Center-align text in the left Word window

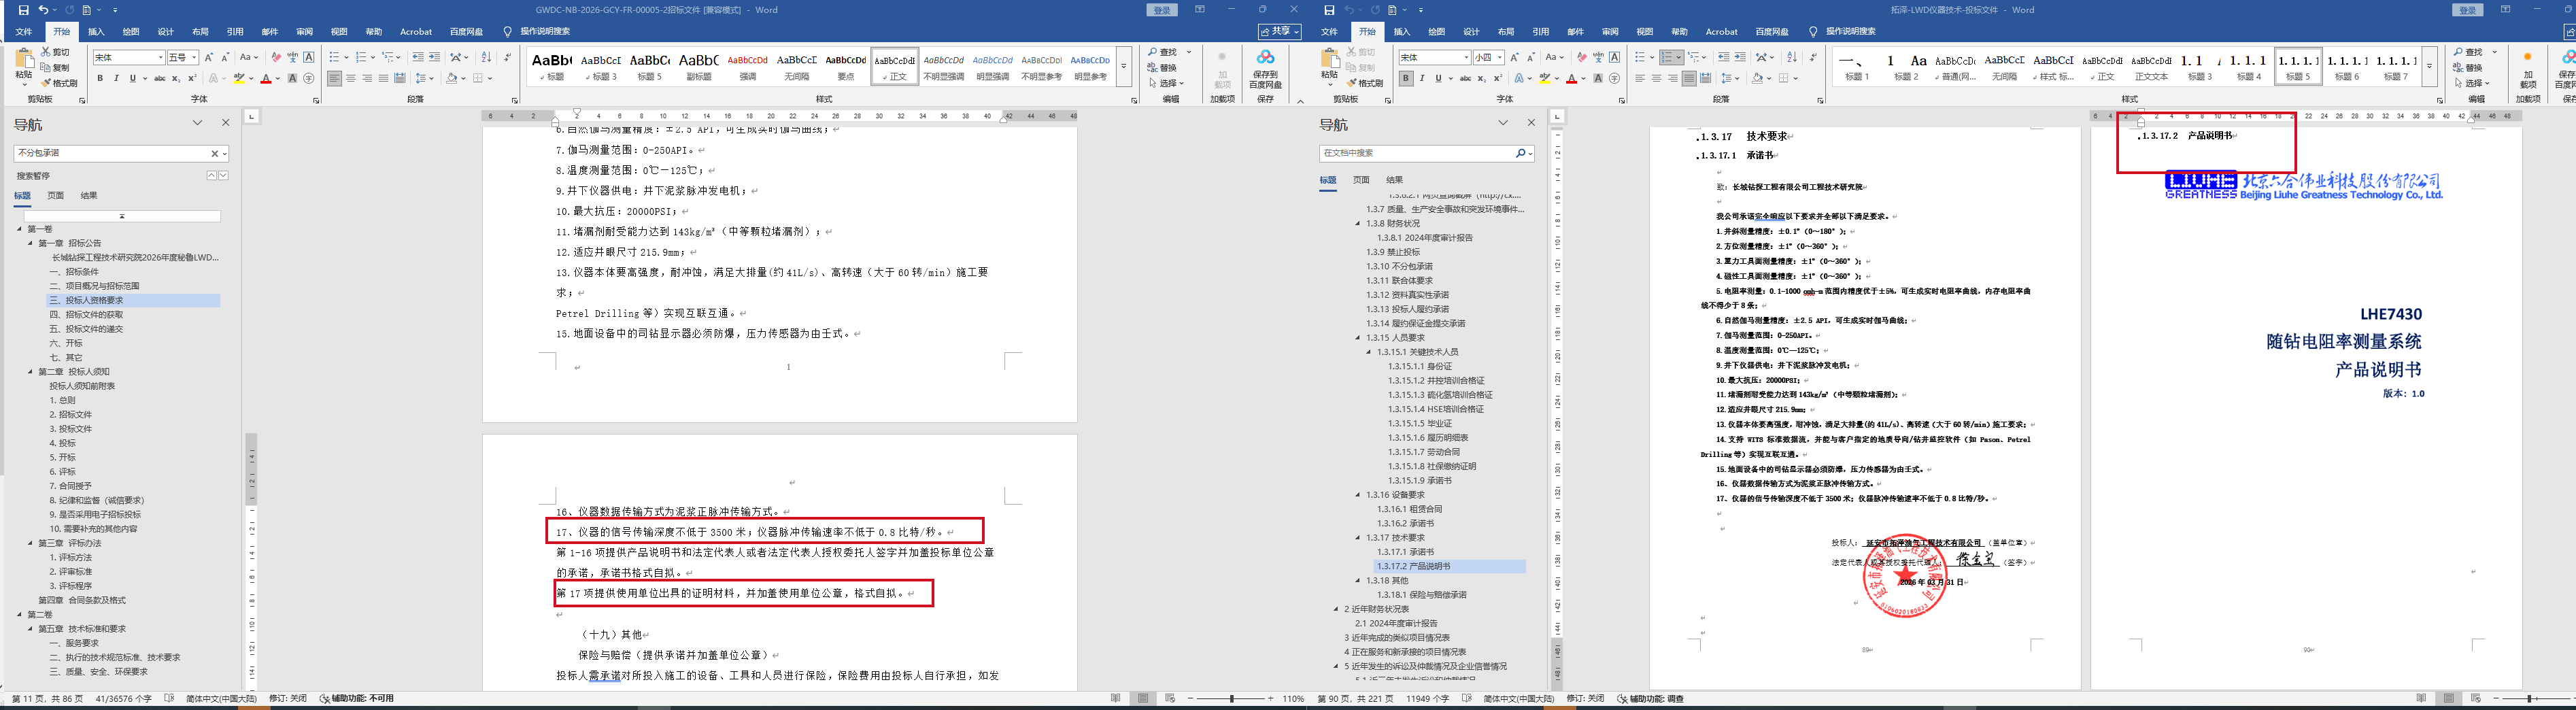[351, 78]
